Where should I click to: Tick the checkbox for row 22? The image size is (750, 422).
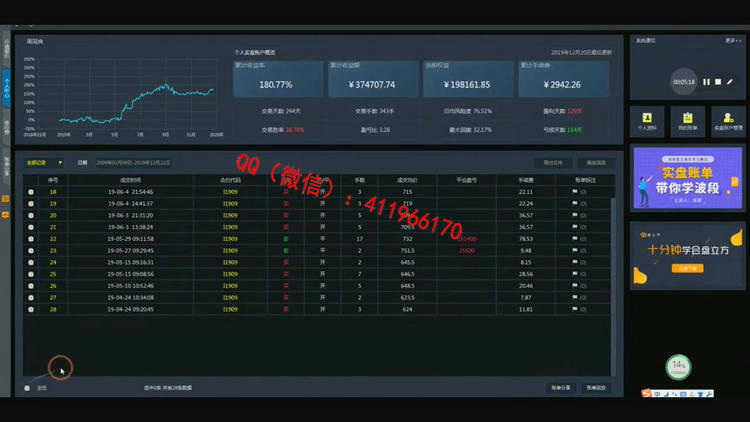coord(31,239)
